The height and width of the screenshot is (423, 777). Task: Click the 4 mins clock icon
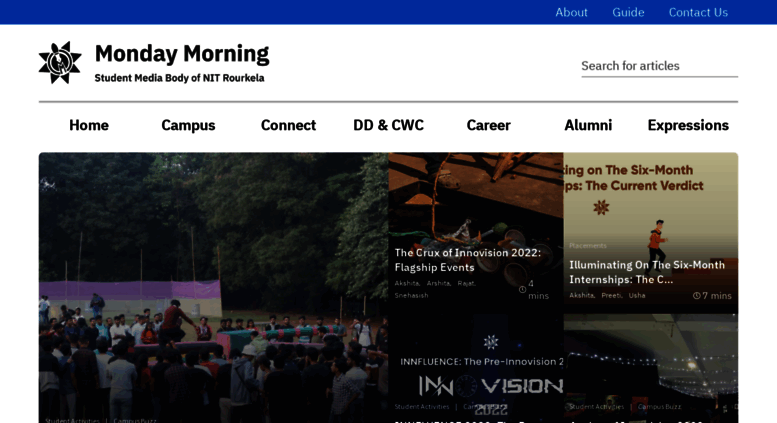(522, 290)
